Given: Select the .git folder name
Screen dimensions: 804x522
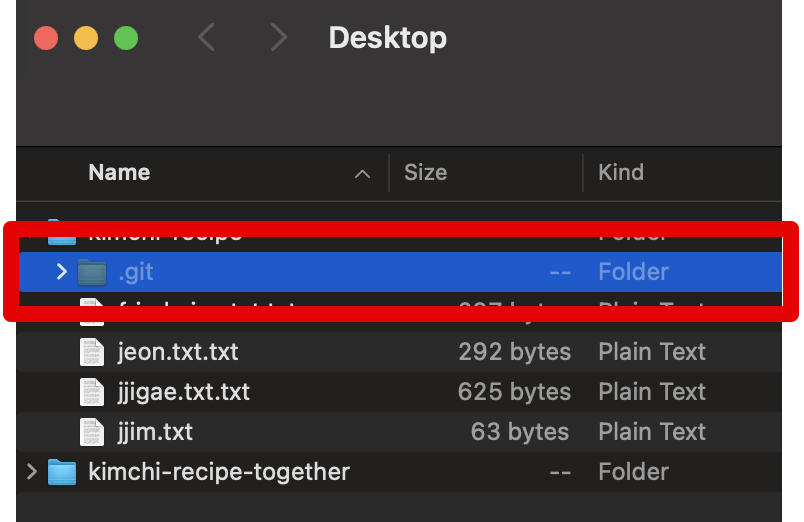Looking at the screenshot, I should pos(135,271).
